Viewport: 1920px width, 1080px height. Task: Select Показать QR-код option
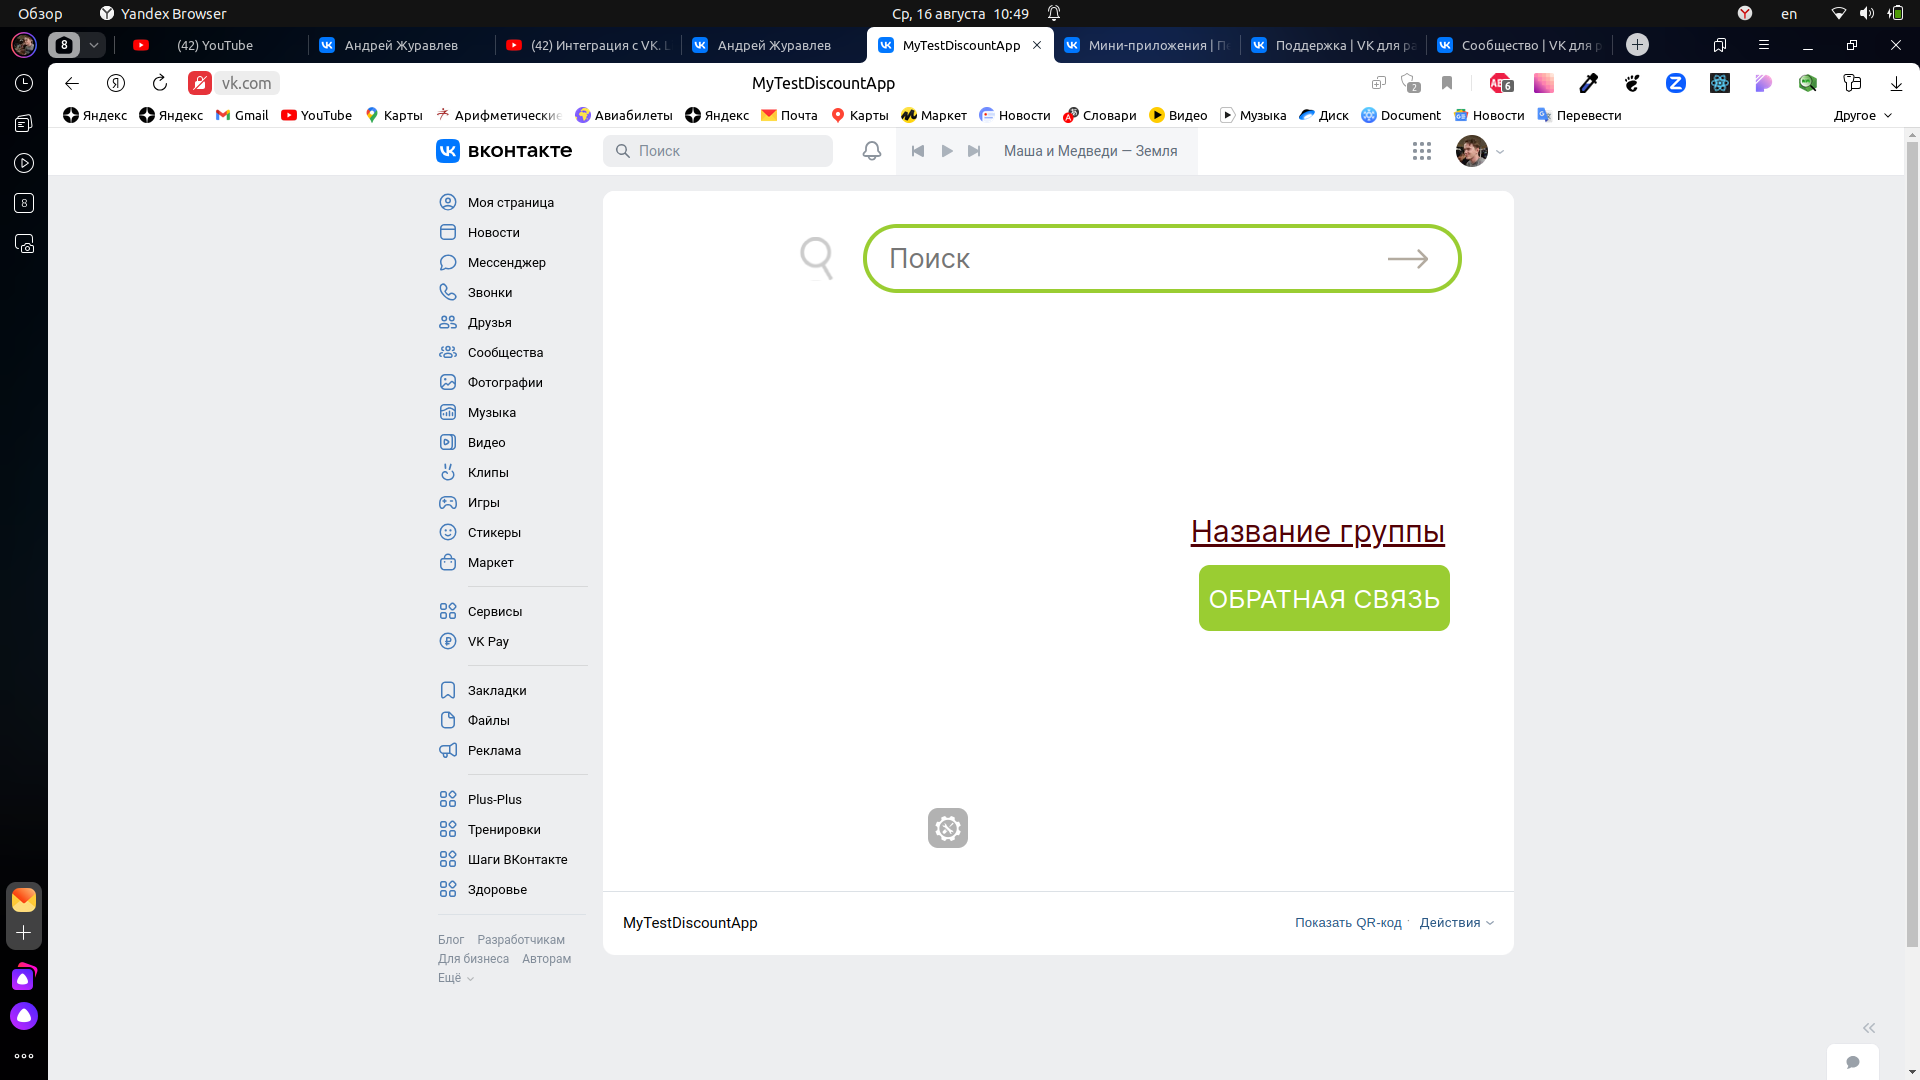1348,922
